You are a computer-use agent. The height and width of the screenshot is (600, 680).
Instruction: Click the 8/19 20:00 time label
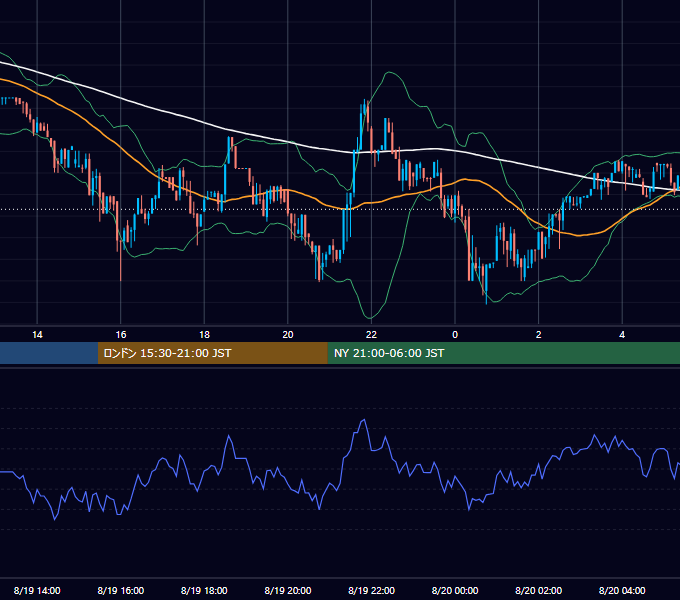[288, 590]
